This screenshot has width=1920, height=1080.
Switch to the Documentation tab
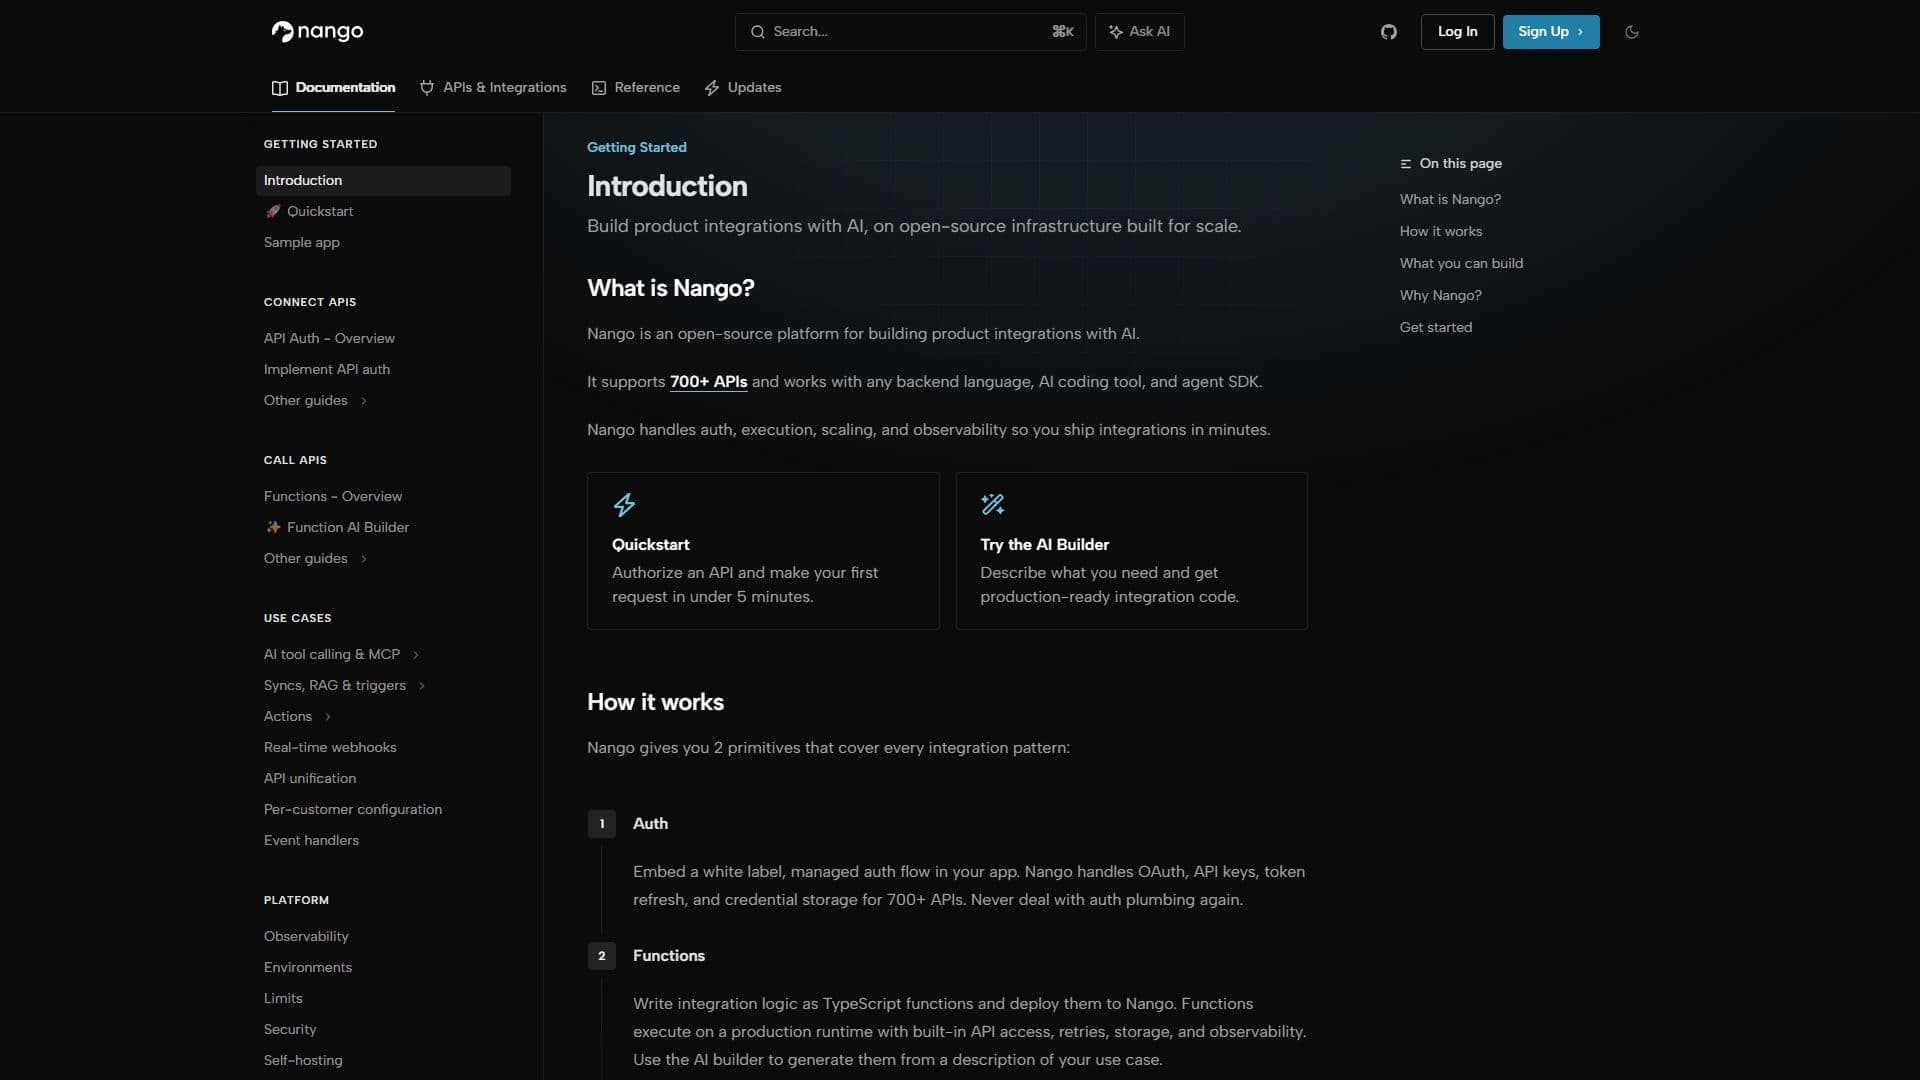pyautogui.click(x=333, y=88)
